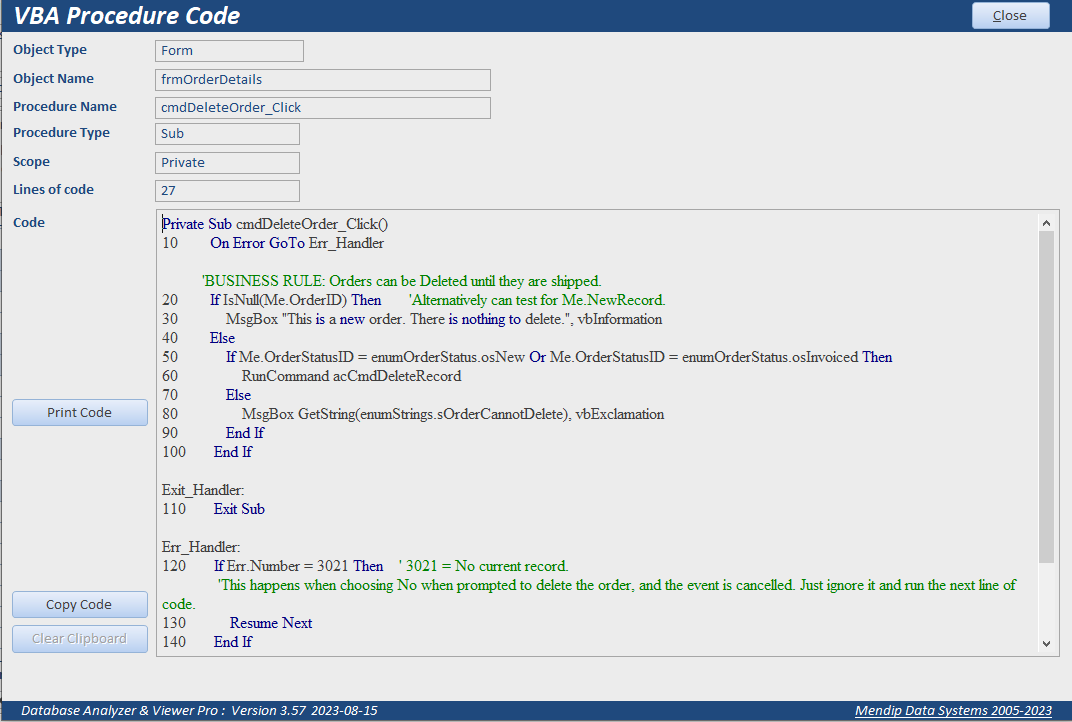Click the Procedure Name field cmdDeleteOrder_Click

[x=323, y=107]
